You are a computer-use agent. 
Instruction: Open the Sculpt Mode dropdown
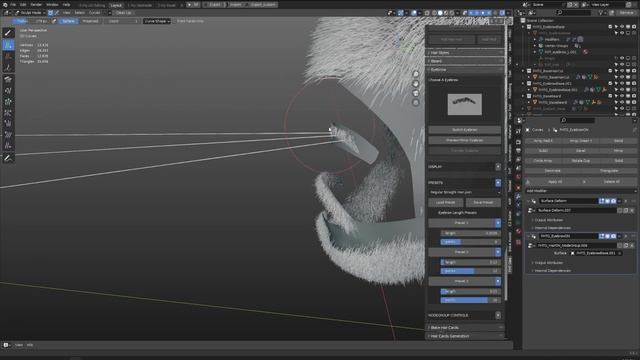coord(31,13)
